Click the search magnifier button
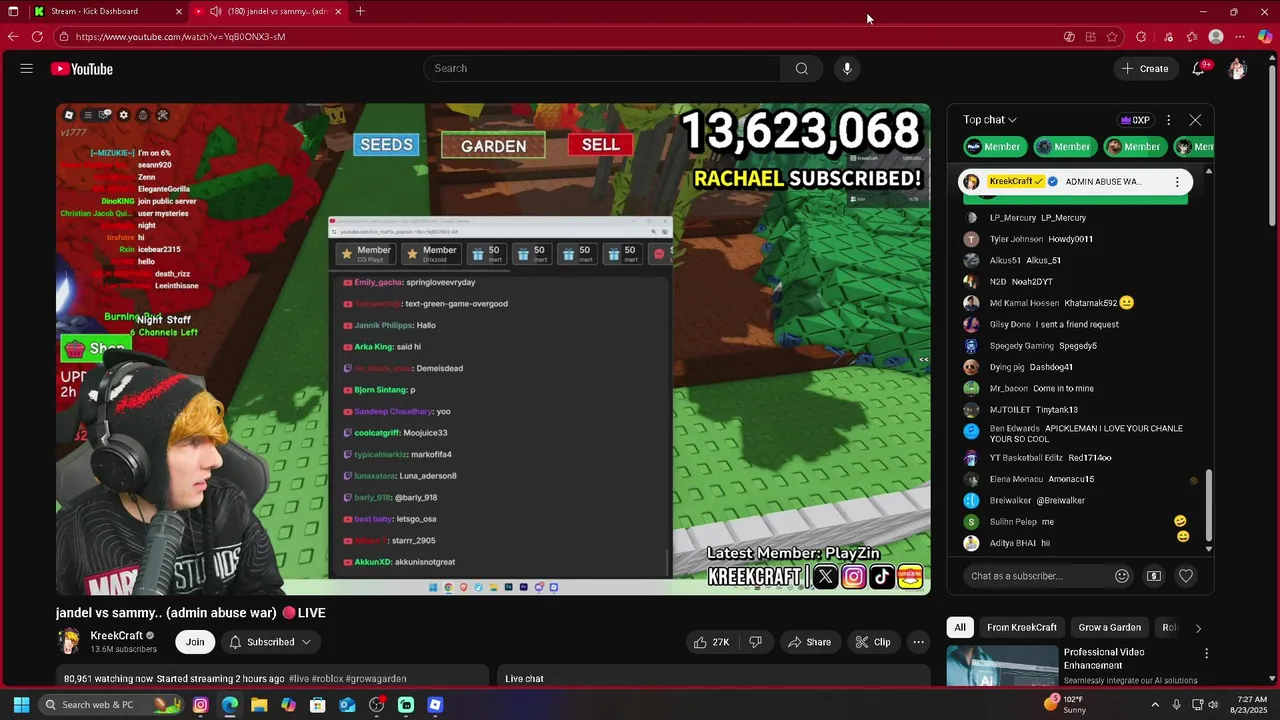 point(801,68)
